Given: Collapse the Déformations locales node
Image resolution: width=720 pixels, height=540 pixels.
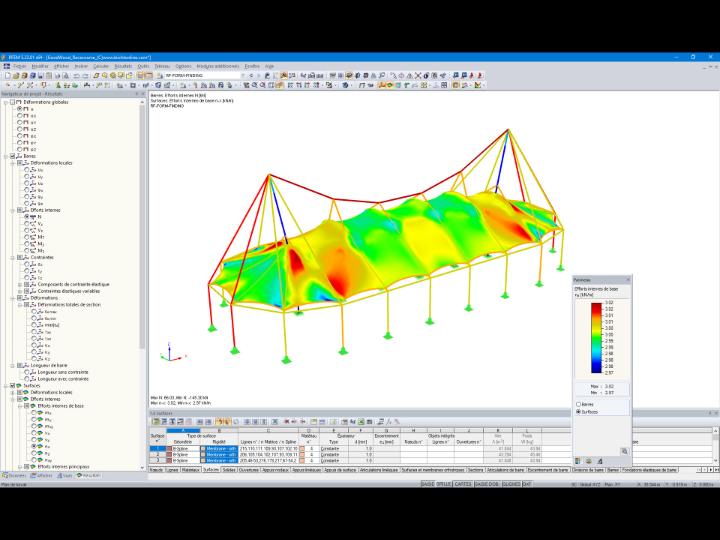Looking at the screenshot, I should click(x=13, y=163).
